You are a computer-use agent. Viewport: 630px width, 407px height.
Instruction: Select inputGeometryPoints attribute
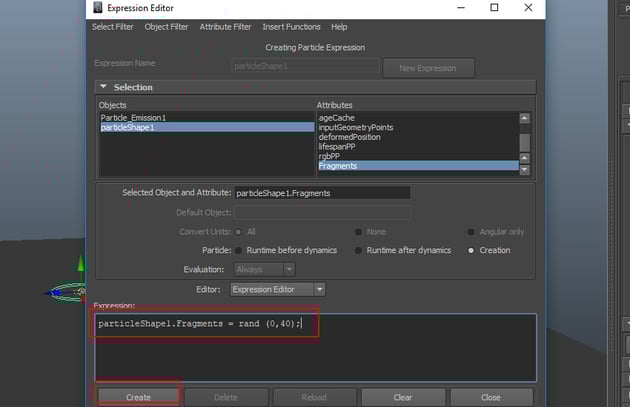418,127
